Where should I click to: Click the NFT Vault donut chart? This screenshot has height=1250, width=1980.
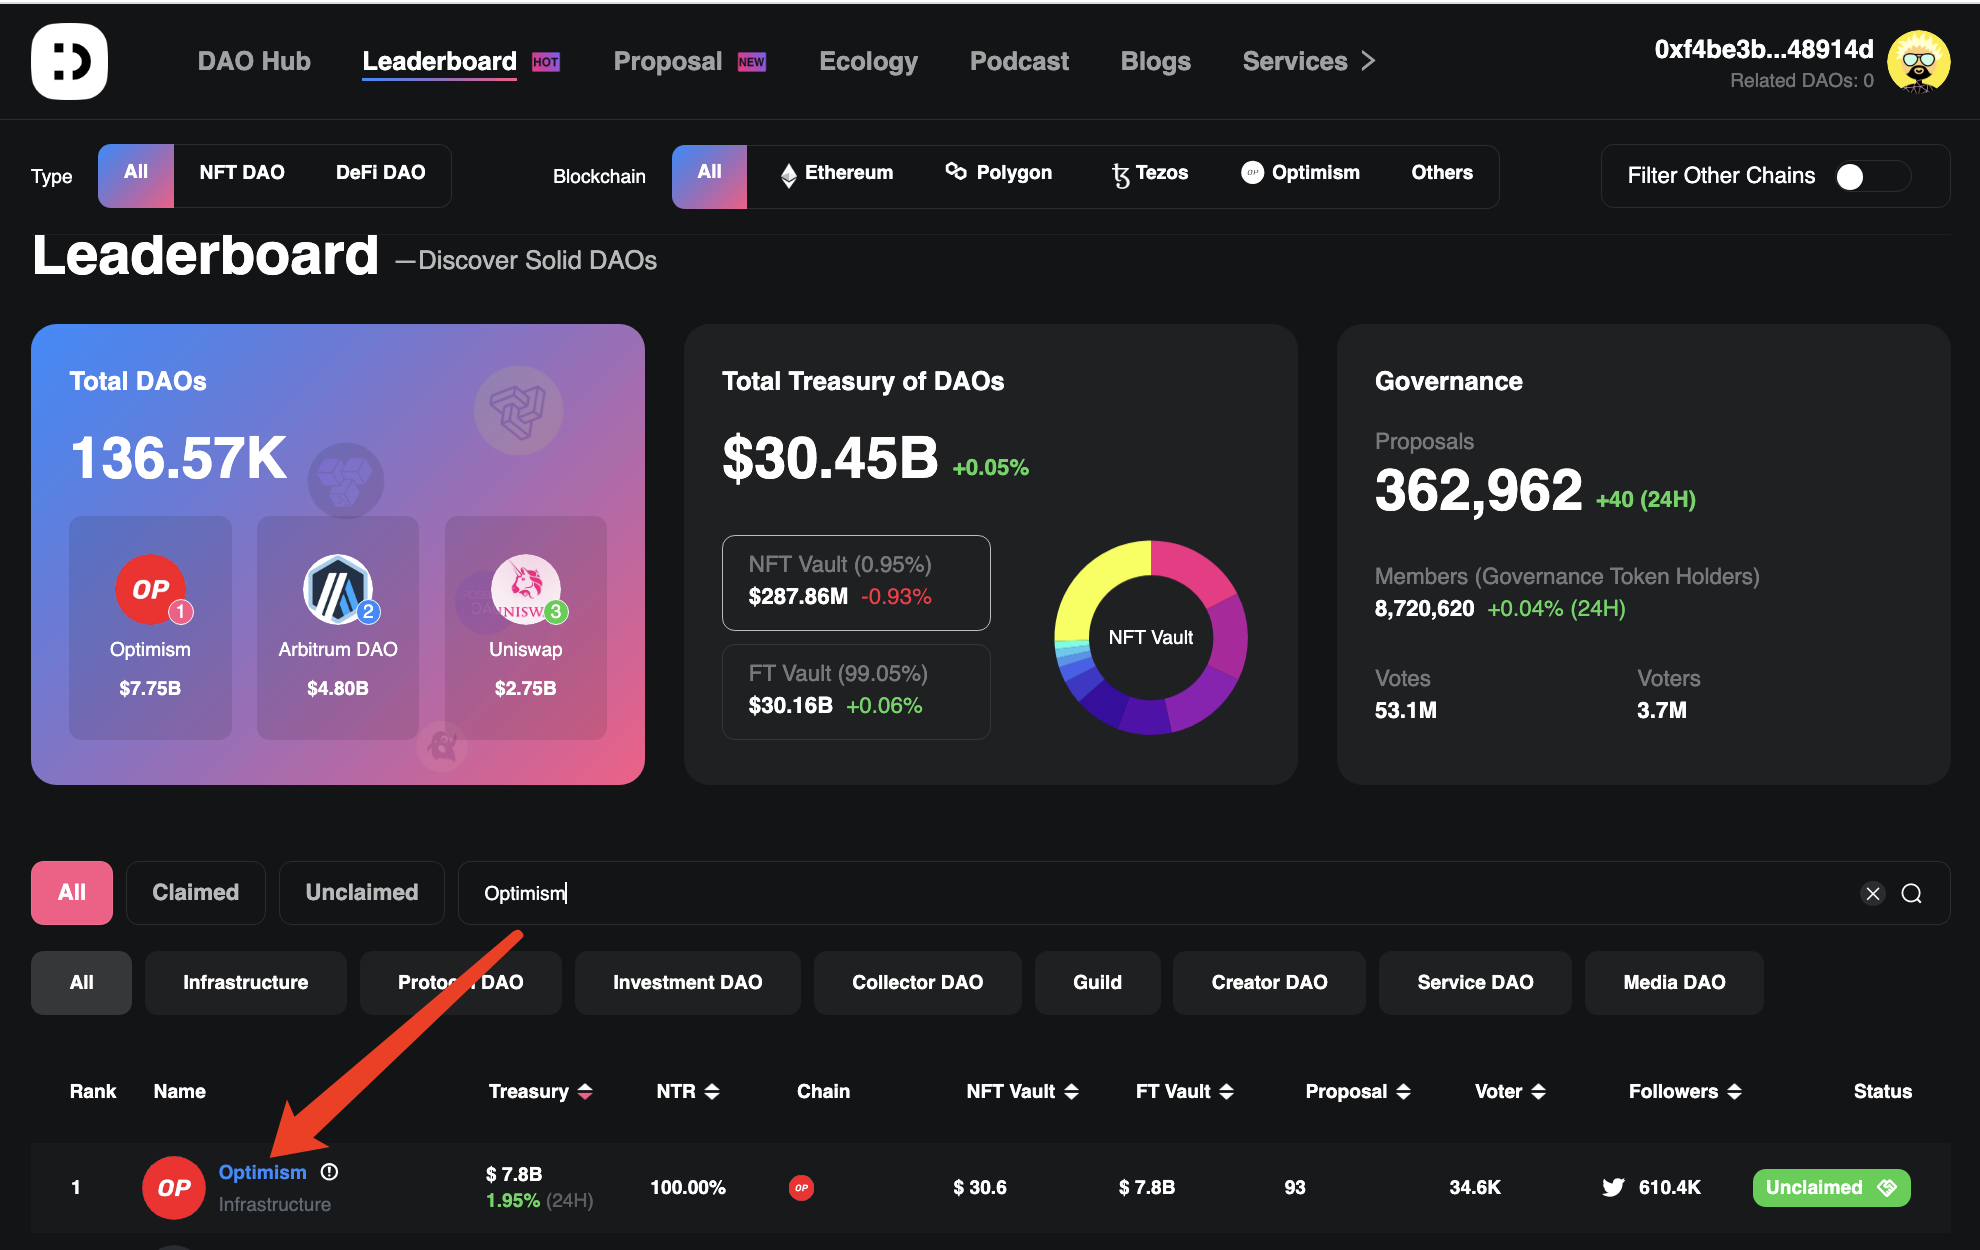click(x=1150, y=637)
